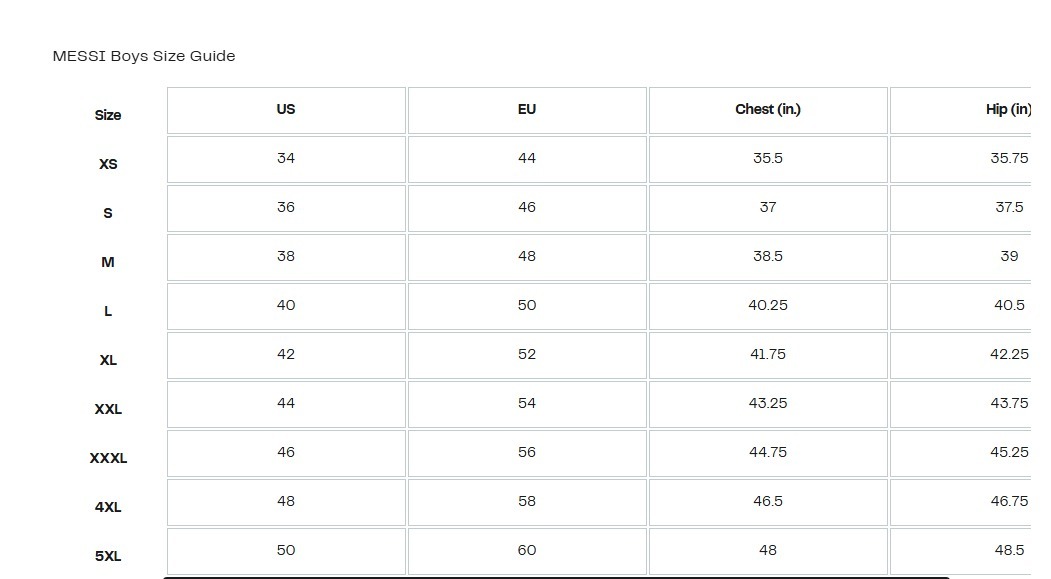
Task: Click the EU column header
Action: click(x=527, y=109)
